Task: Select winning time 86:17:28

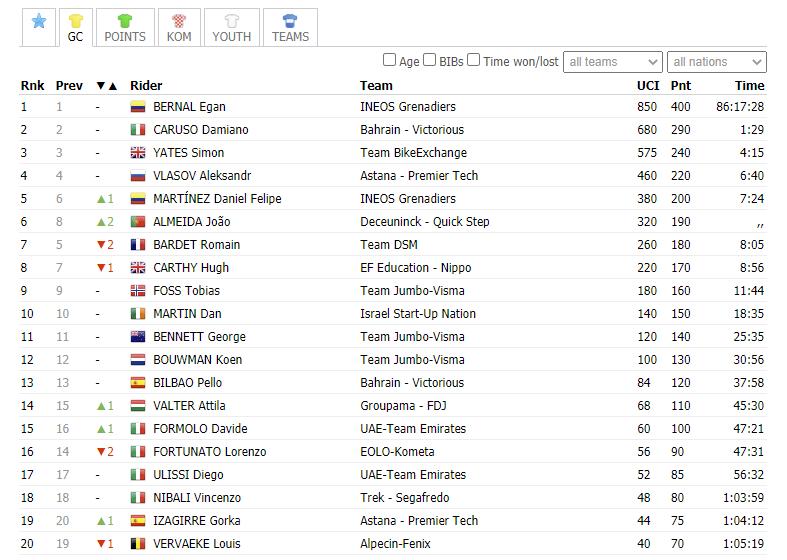Action: (x=740, y=107)
